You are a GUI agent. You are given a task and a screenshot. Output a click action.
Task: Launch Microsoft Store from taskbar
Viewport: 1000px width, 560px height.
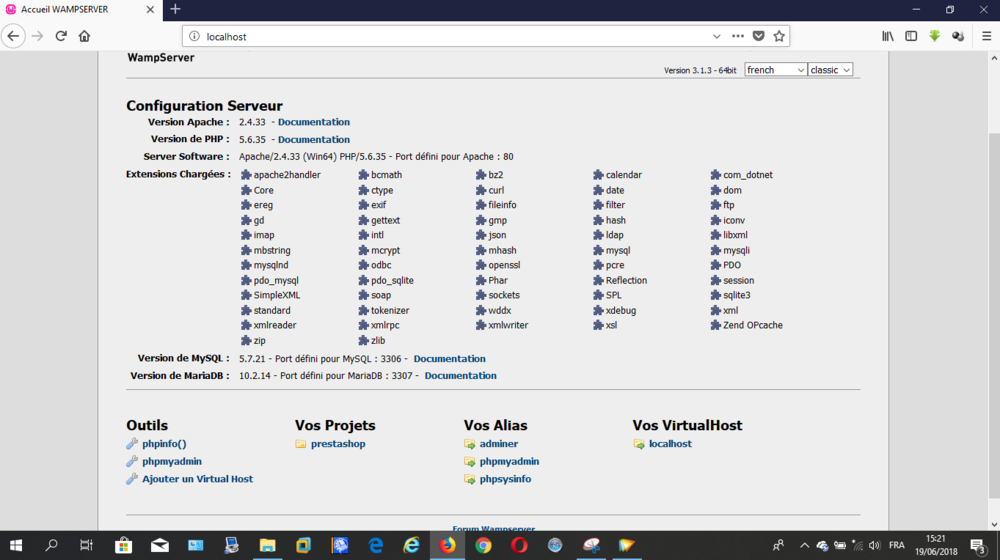123,545
